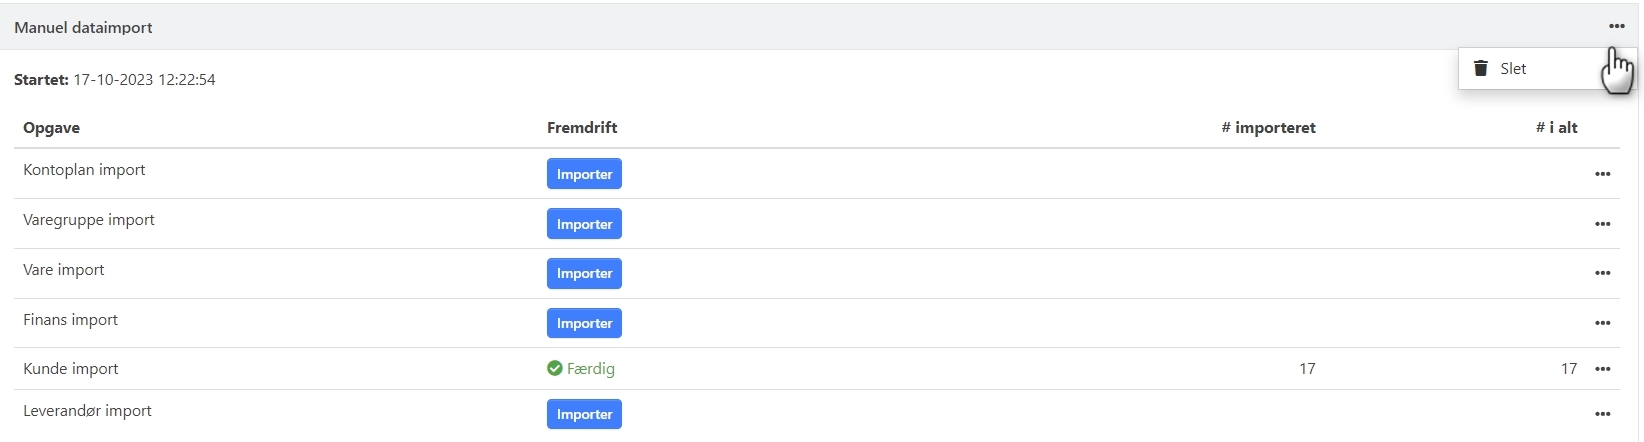The width and height of the screenshot is (1644, 442).
Task: Open more options for Kontoplan import row
Action: click(x=1602, y=174)
